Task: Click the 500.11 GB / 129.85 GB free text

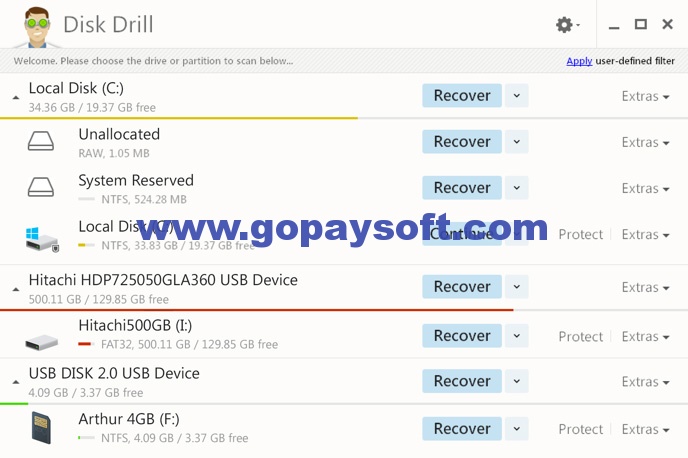Action: coord(99,300)
